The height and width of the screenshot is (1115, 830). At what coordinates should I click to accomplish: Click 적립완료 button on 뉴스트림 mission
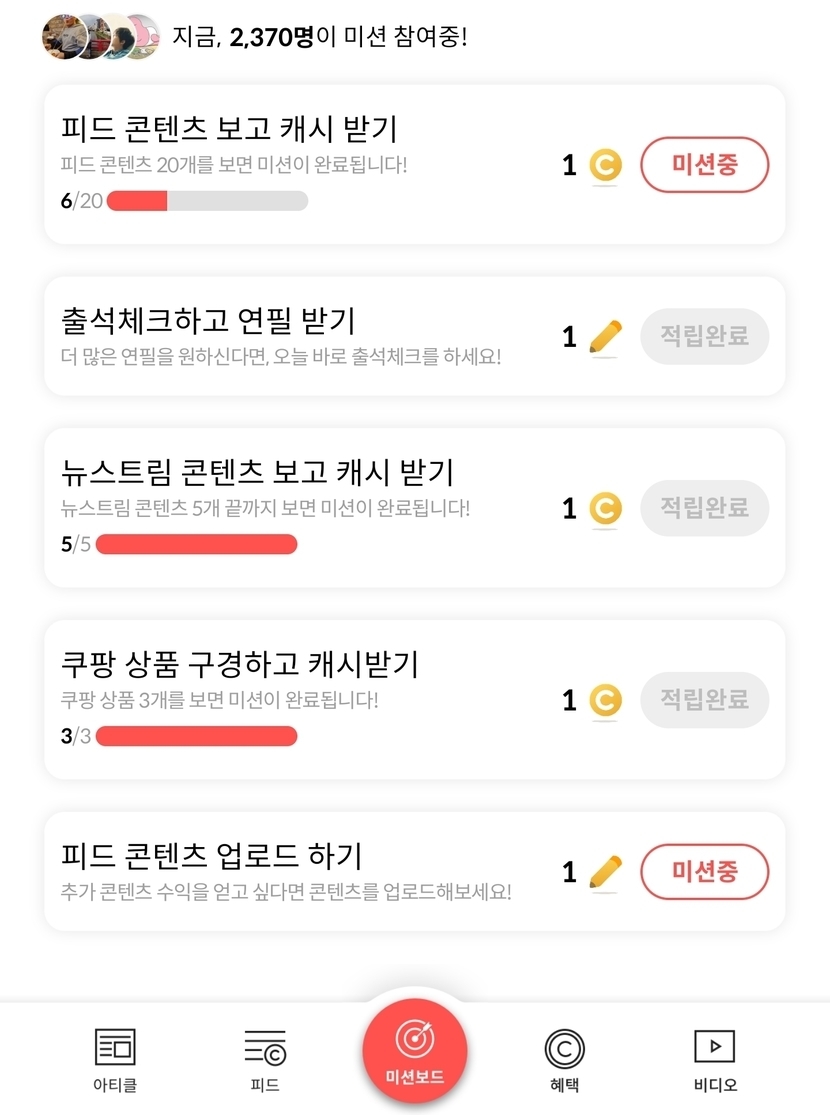704,508
